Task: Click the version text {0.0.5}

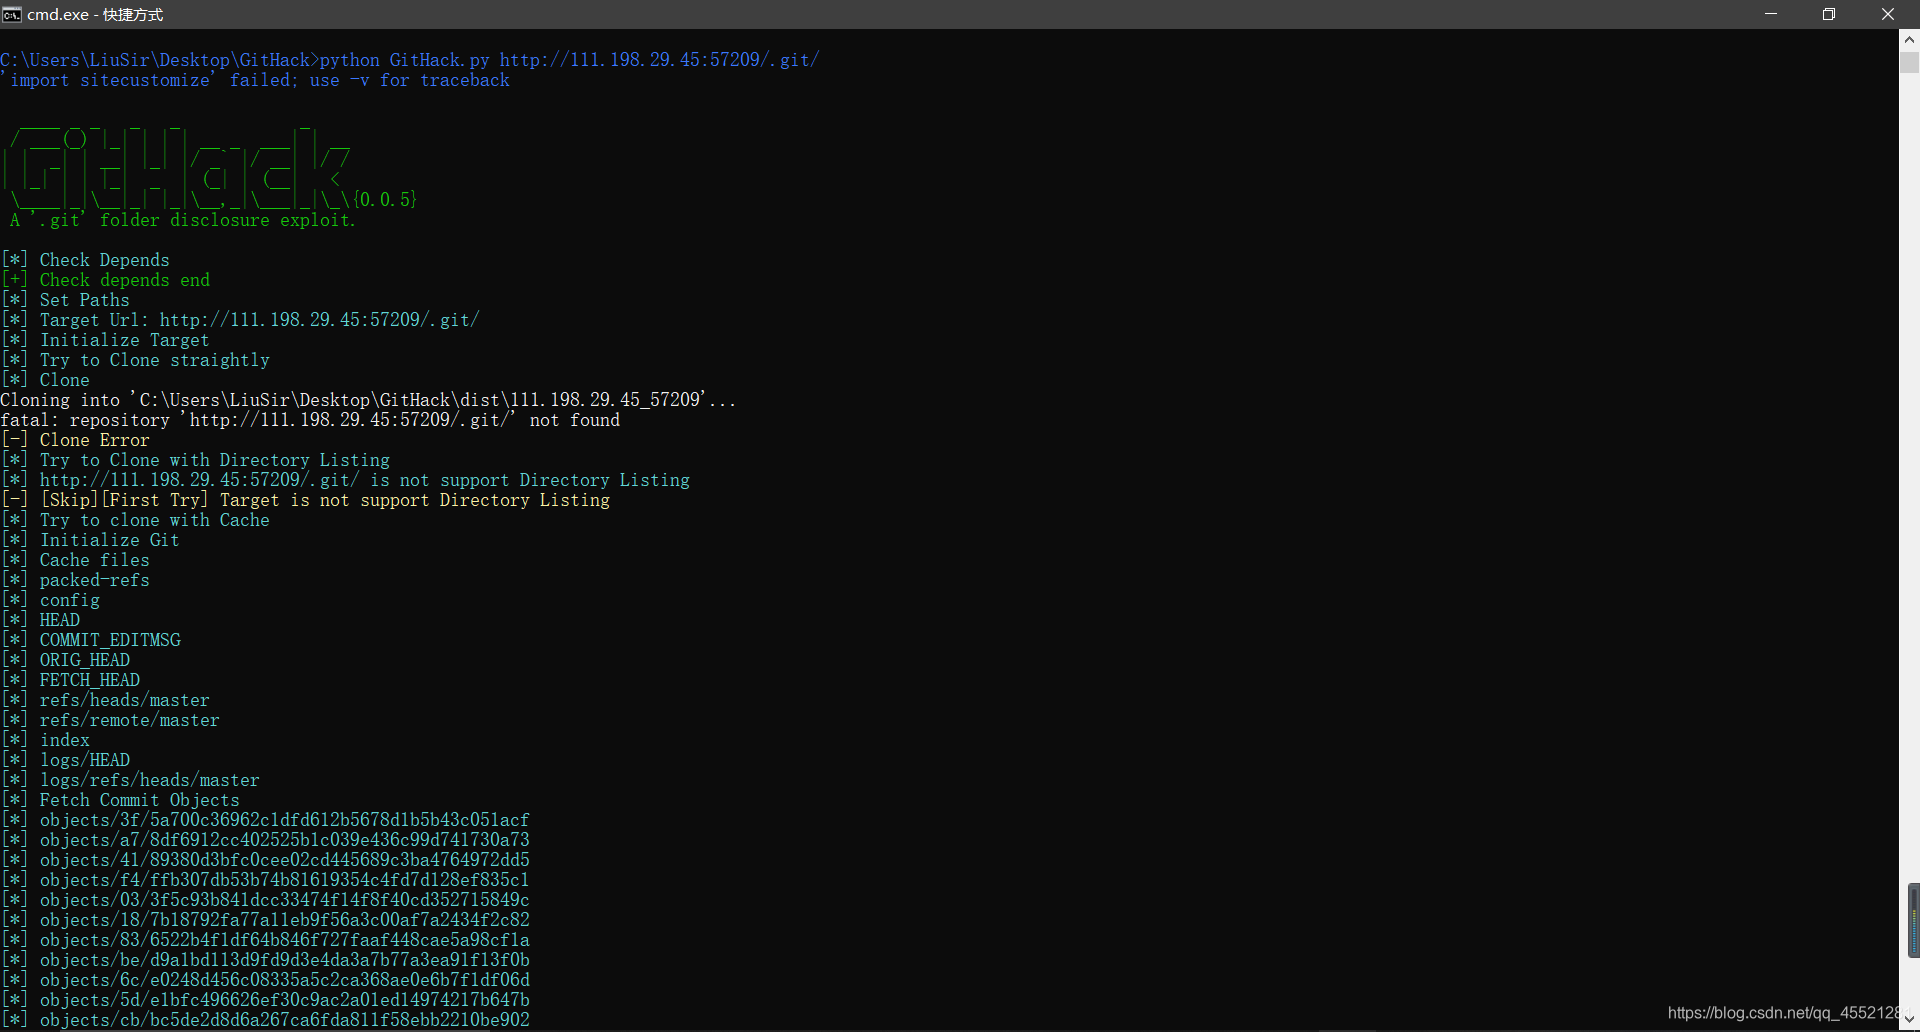Action: tap(385, 199)
